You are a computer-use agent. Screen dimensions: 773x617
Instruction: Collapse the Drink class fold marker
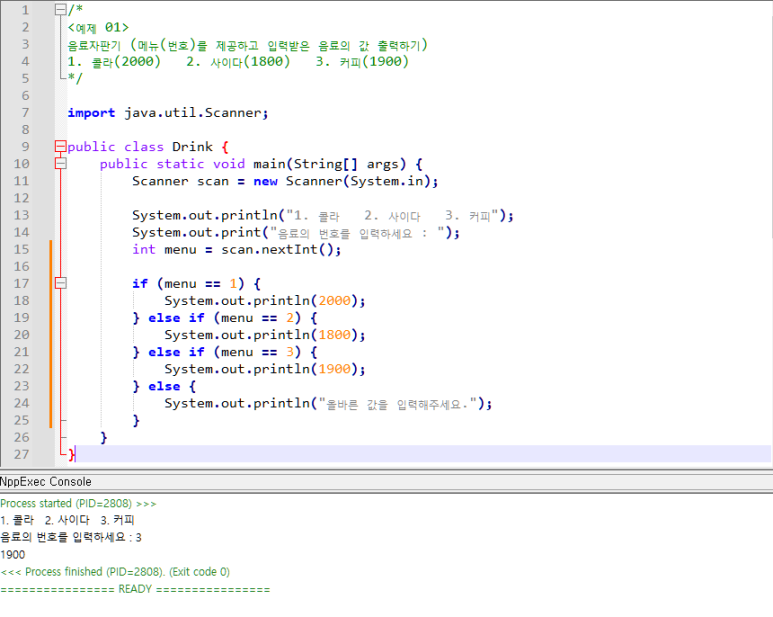click(61, 146)
